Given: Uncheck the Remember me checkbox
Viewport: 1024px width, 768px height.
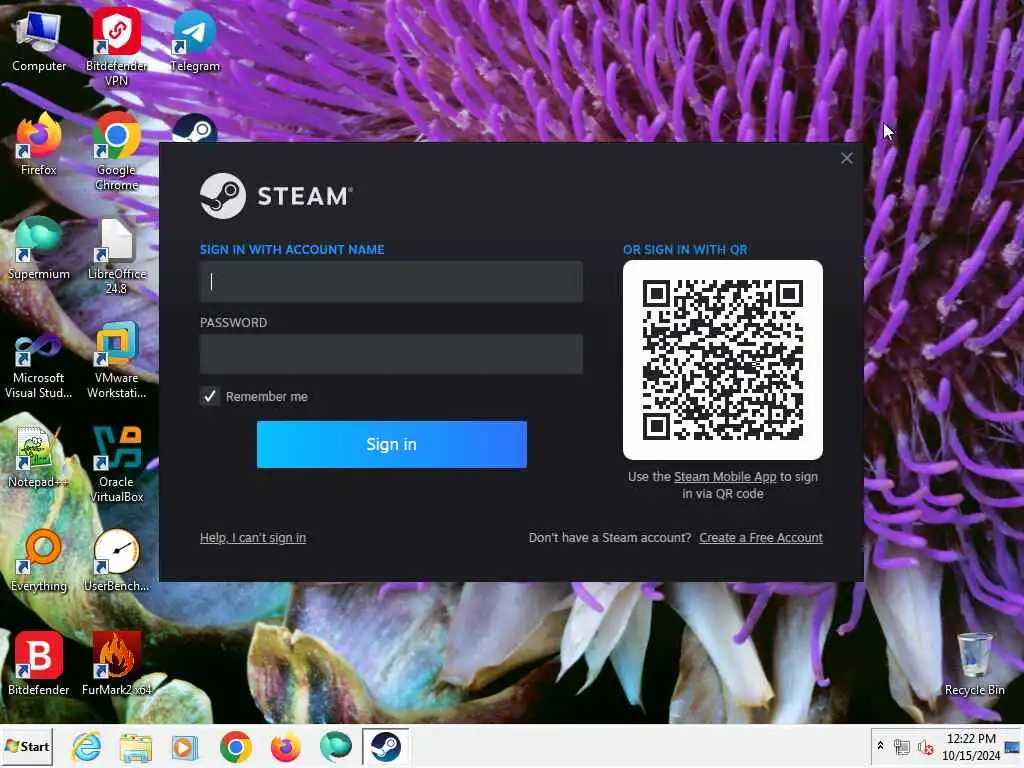Looking at the screenshot, I should 210,396.
